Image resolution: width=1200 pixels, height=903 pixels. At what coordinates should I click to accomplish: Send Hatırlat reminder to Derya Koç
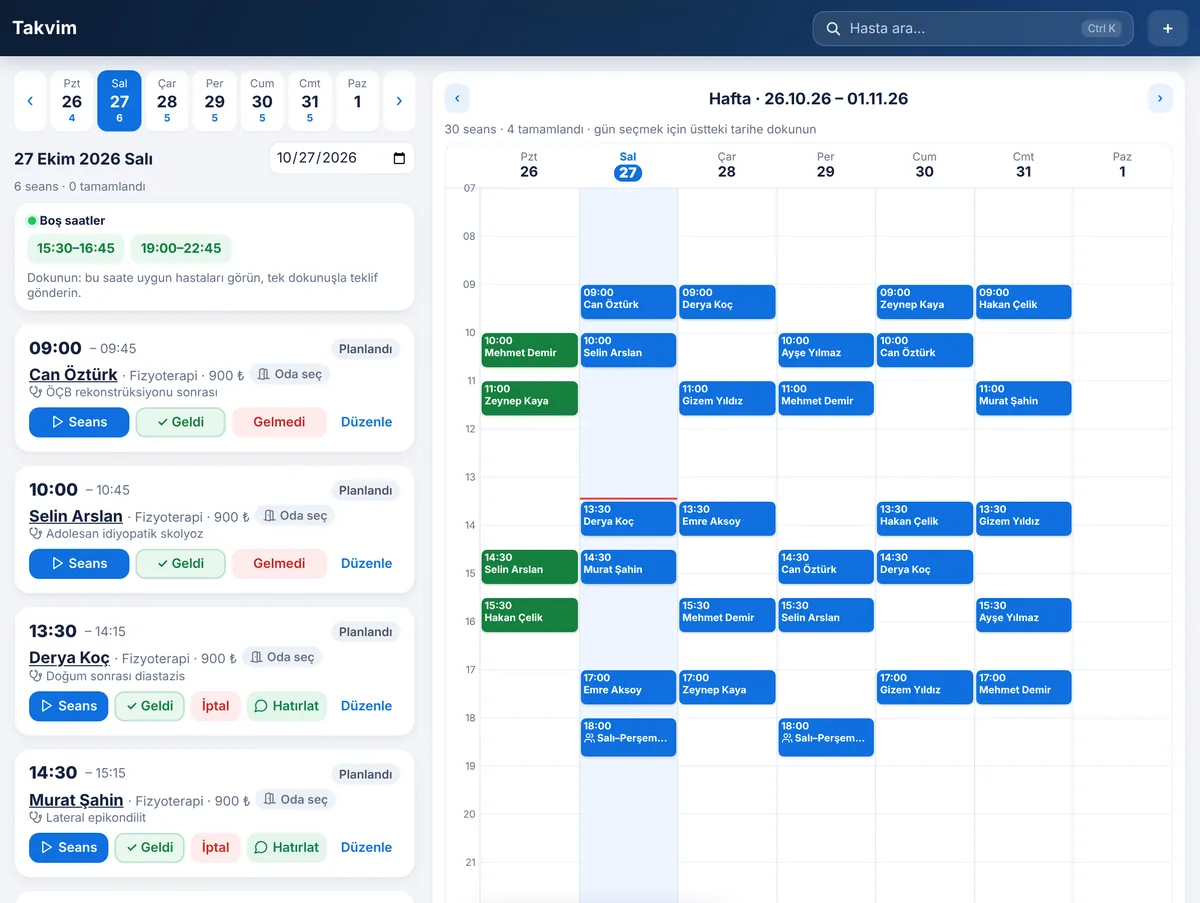(x=287, y=706)
